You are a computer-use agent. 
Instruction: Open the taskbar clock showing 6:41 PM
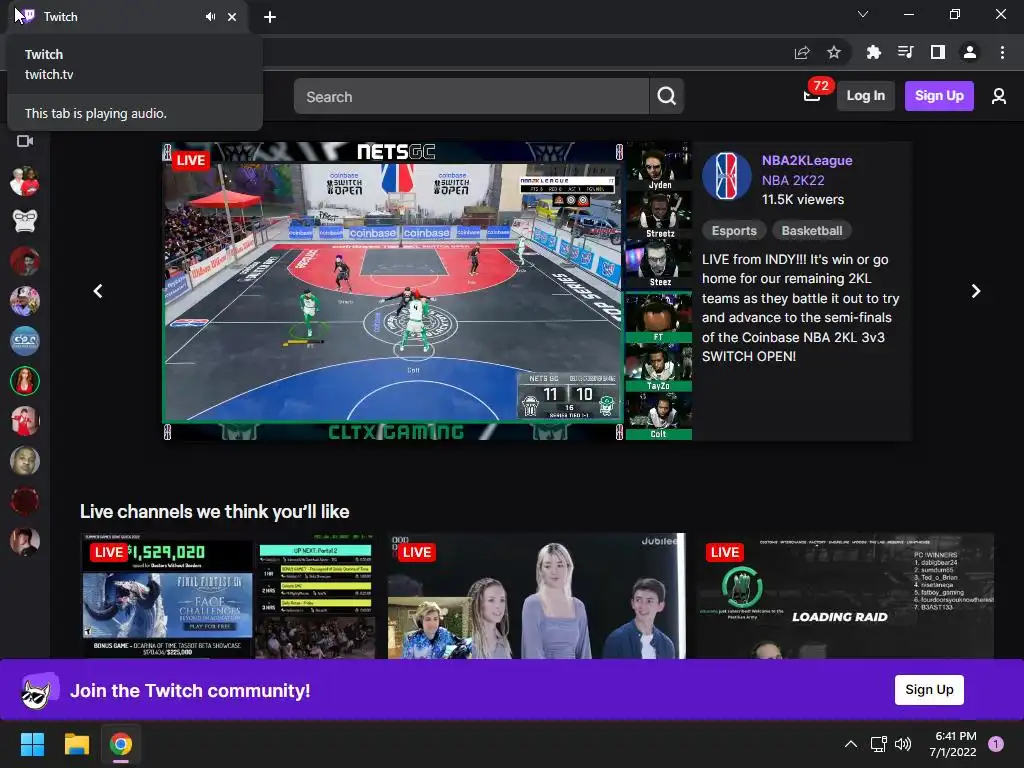click(x=953, y=744)
